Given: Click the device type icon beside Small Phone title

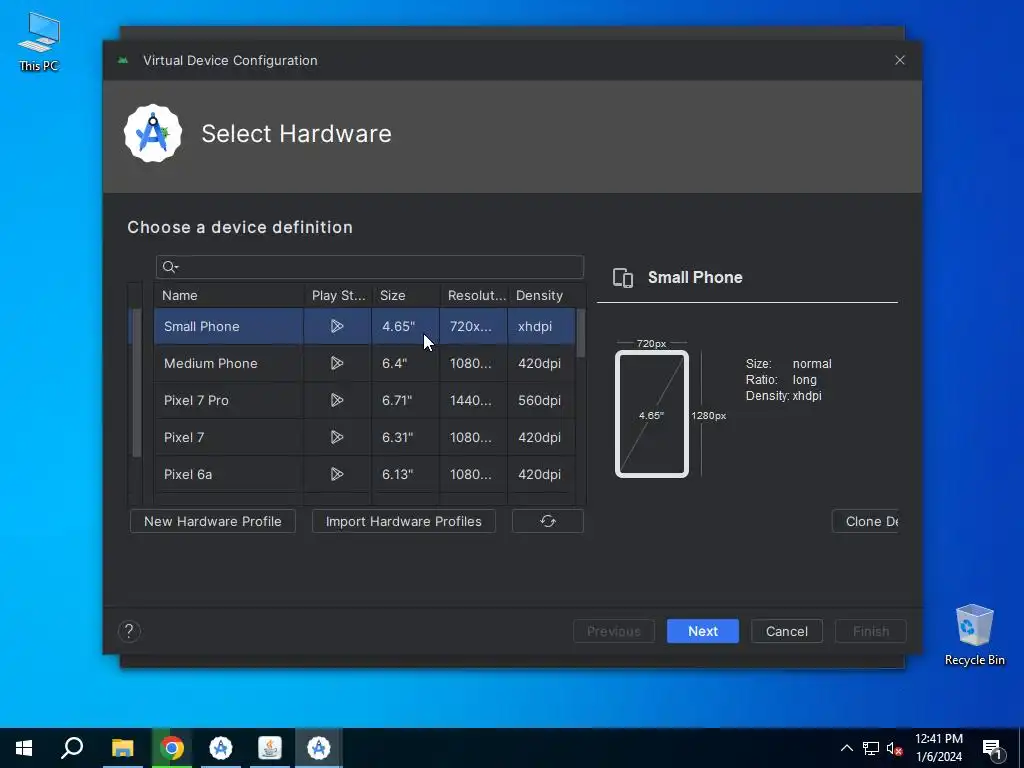Looking at the screenshot, I should coord(623,278).
